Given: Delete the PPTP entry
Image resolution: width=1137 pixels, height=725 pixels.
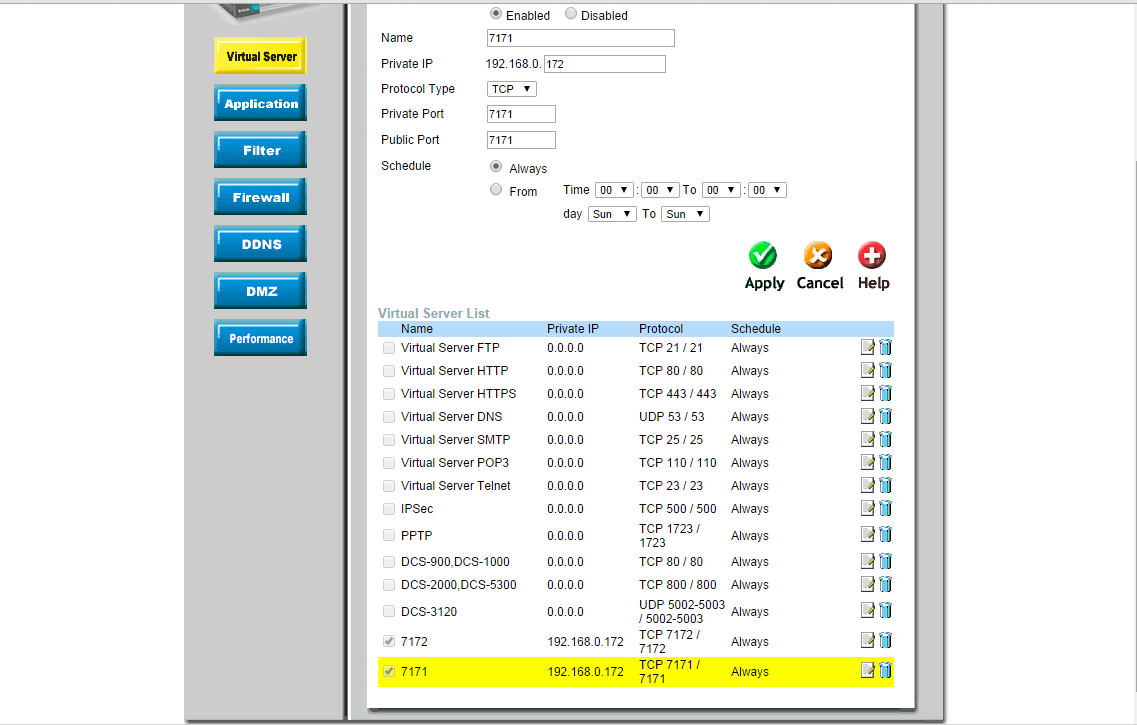Looking at the screenshot, I should tap(885, 535).
